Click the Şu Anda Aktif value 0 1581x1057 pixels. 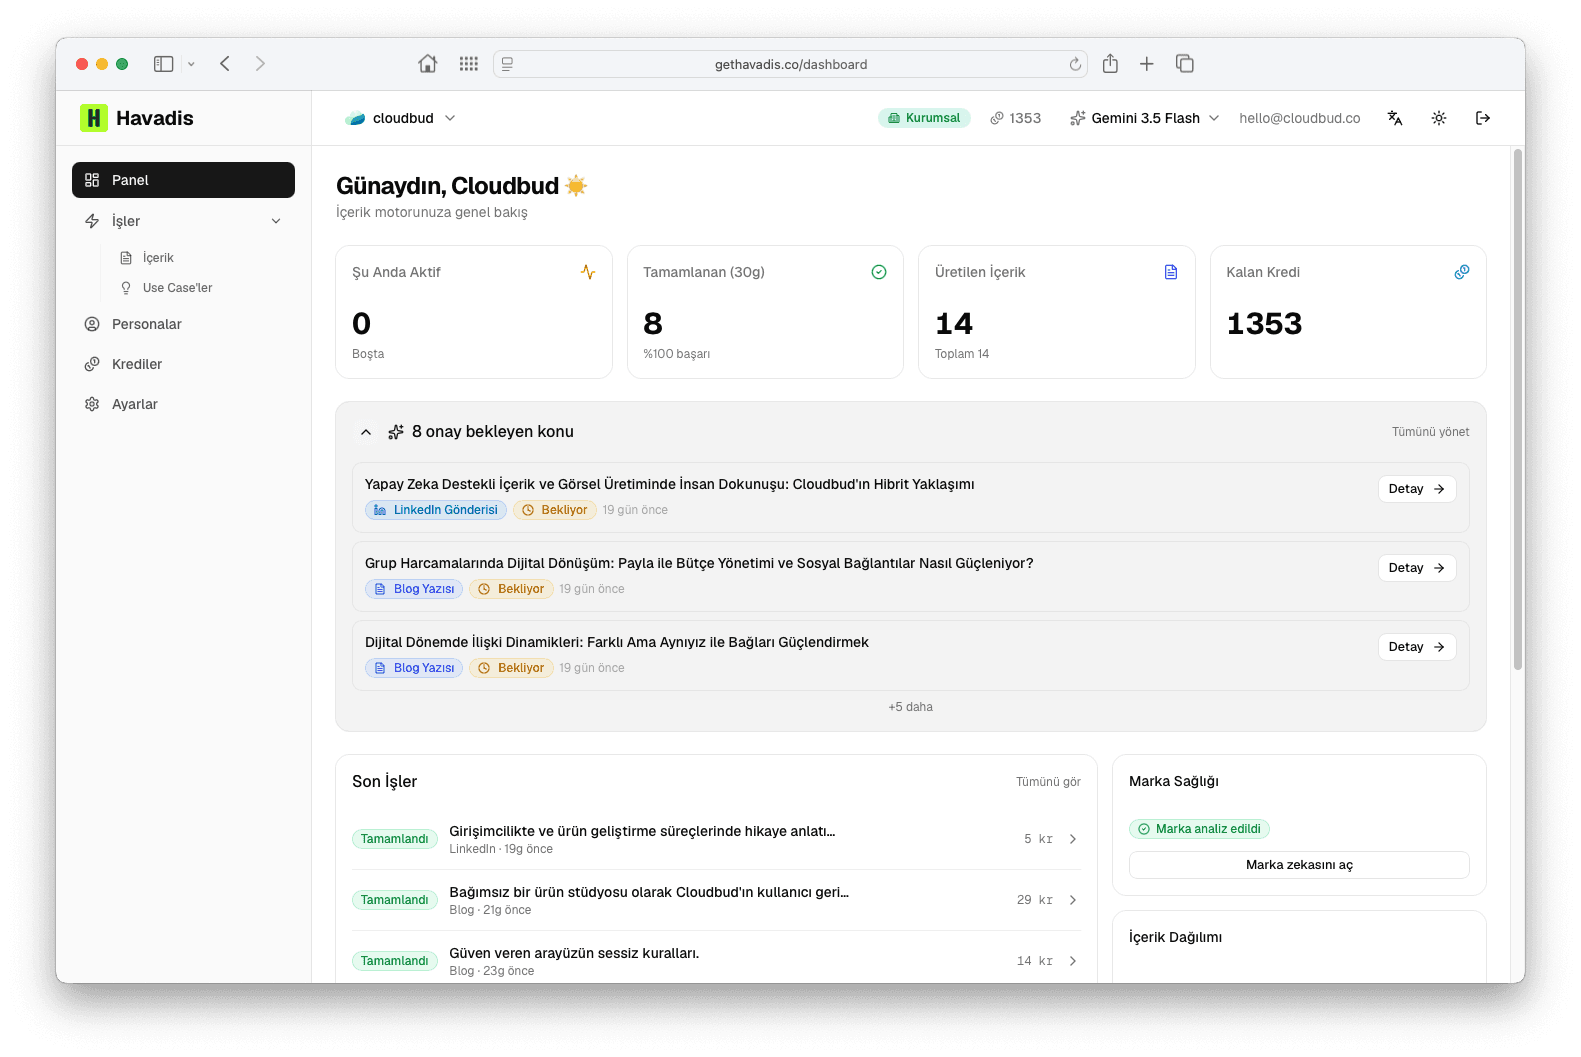(362, 324)
